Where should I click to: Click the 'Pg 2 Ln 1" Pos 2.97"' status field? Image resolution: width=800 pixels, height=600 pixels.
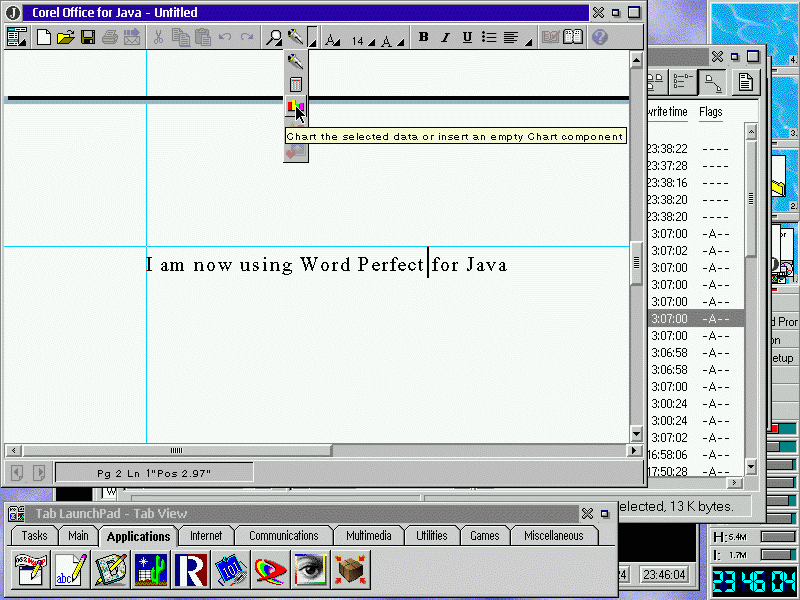coord(154,473)
